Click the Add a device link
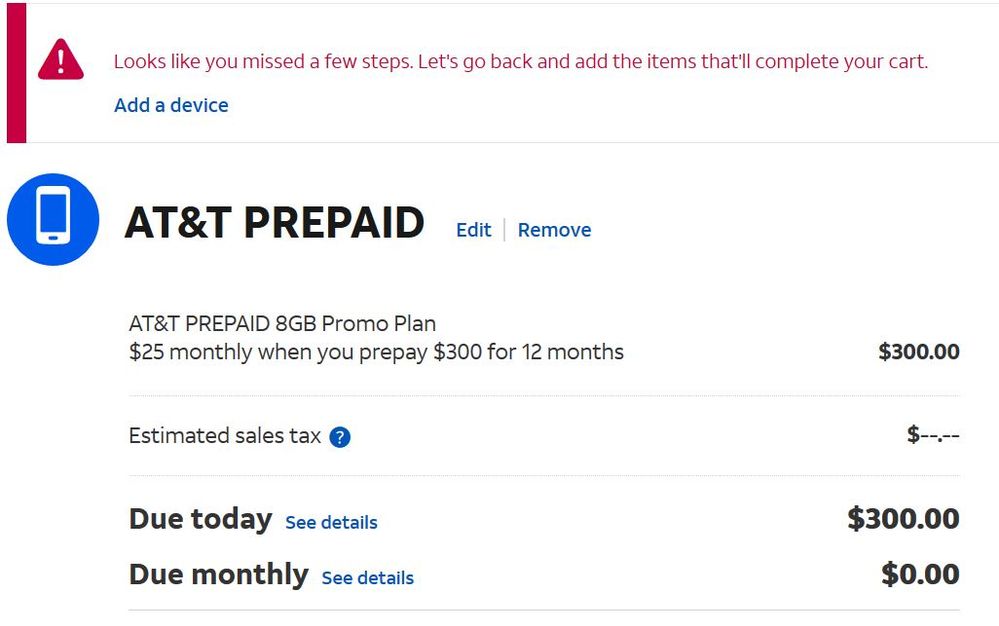Image resolution: width=999 pixels, height=626 pixels. tap(171, 105)
